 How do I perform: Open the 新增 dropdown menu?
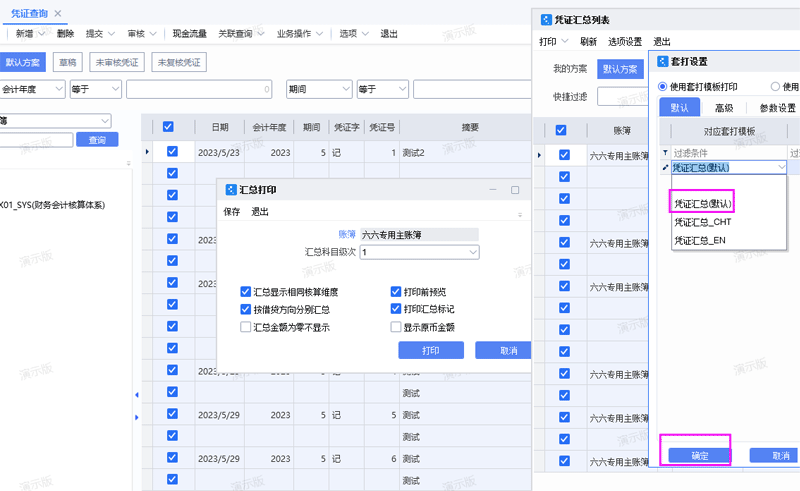click(30, 34)
